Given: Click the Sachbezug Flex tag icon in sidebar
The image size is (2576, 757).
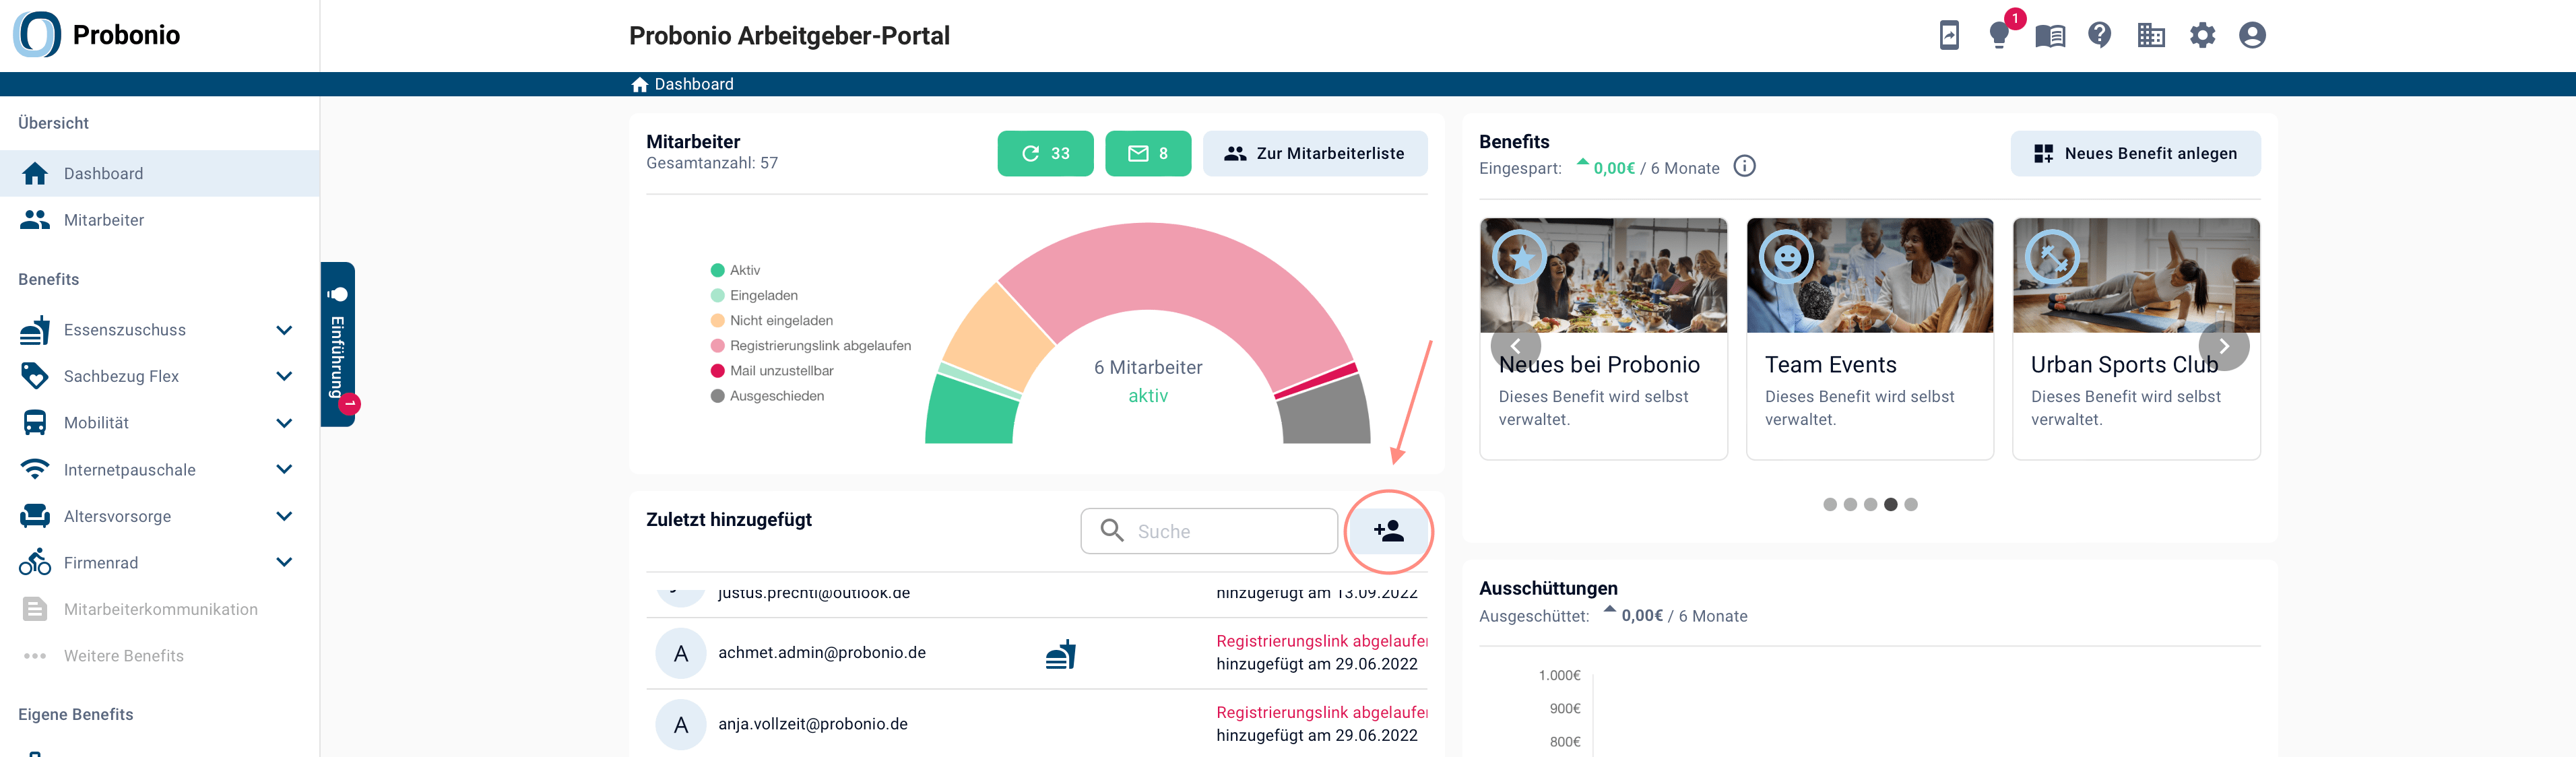Looking at the screenshot, I should click(35, 376).
